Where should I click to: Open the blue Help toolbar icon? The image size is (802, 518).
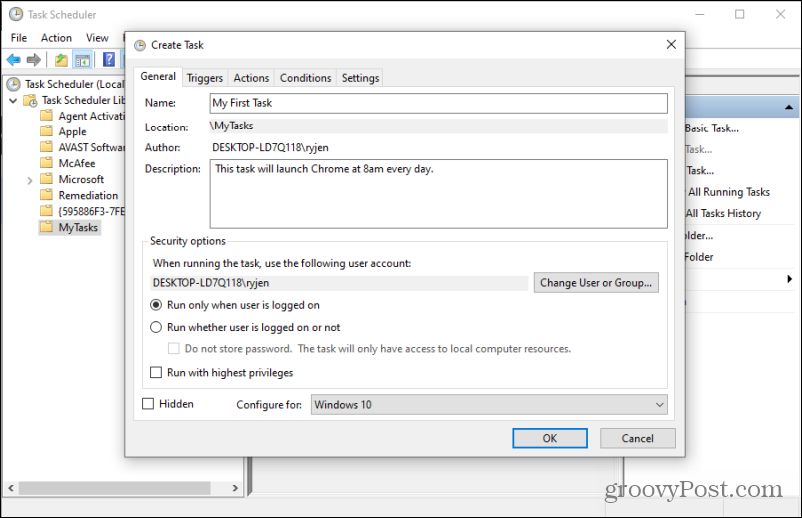pos(108,59)
